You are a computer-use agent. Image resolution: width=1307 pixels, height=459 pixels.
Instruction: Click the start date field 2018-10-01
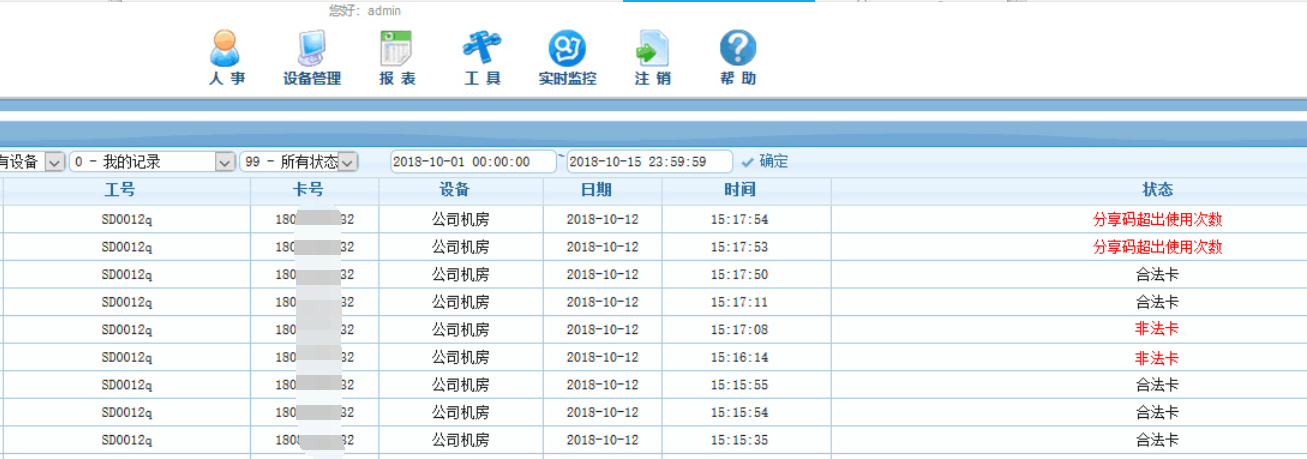click(x=472, y=162)
